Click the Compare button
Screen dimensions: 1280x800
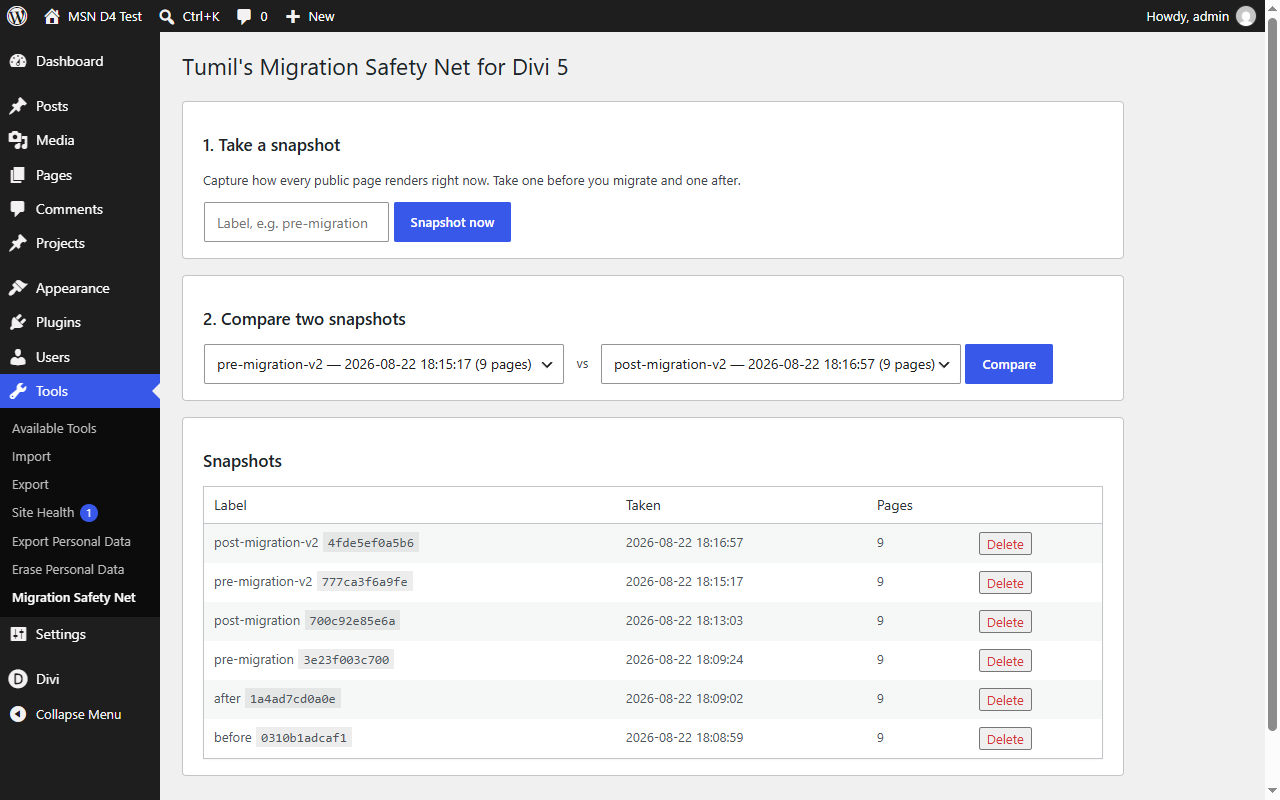coord(1009,364)
